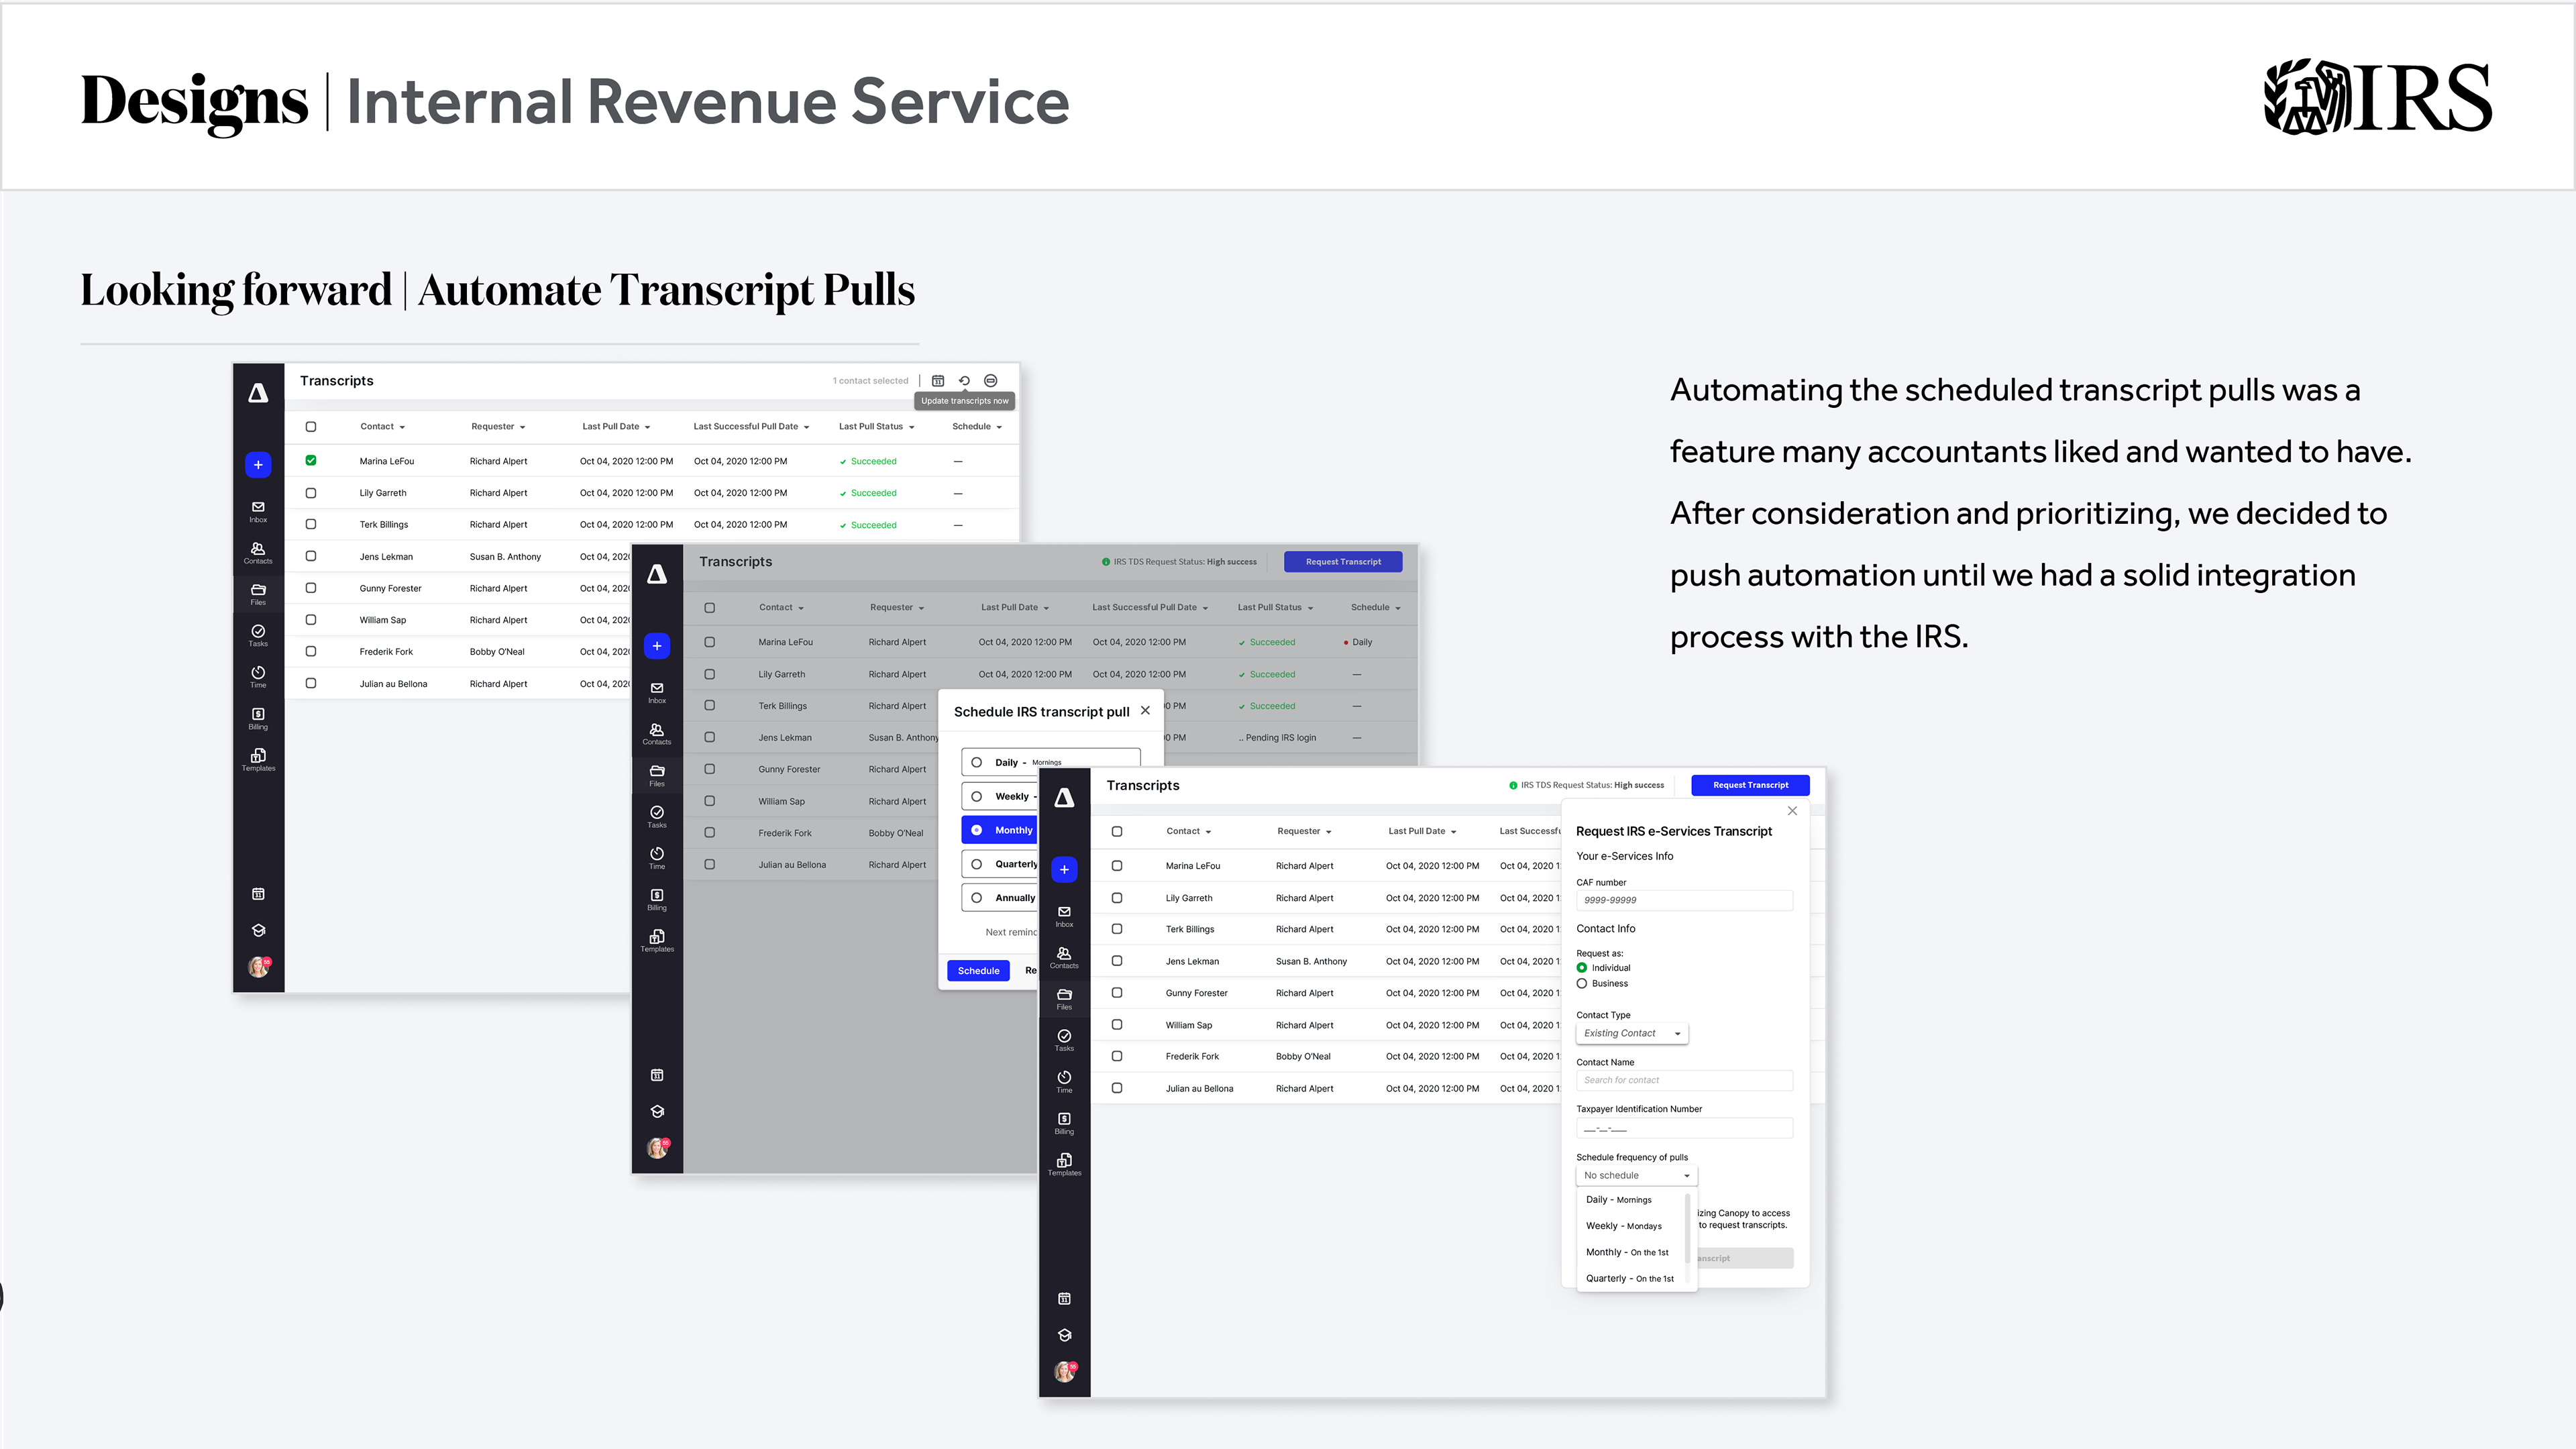The width and height of the screenshot is (2576, 1449).
Task: Open Inbox in the middle window sidebar
Action: 657,693
